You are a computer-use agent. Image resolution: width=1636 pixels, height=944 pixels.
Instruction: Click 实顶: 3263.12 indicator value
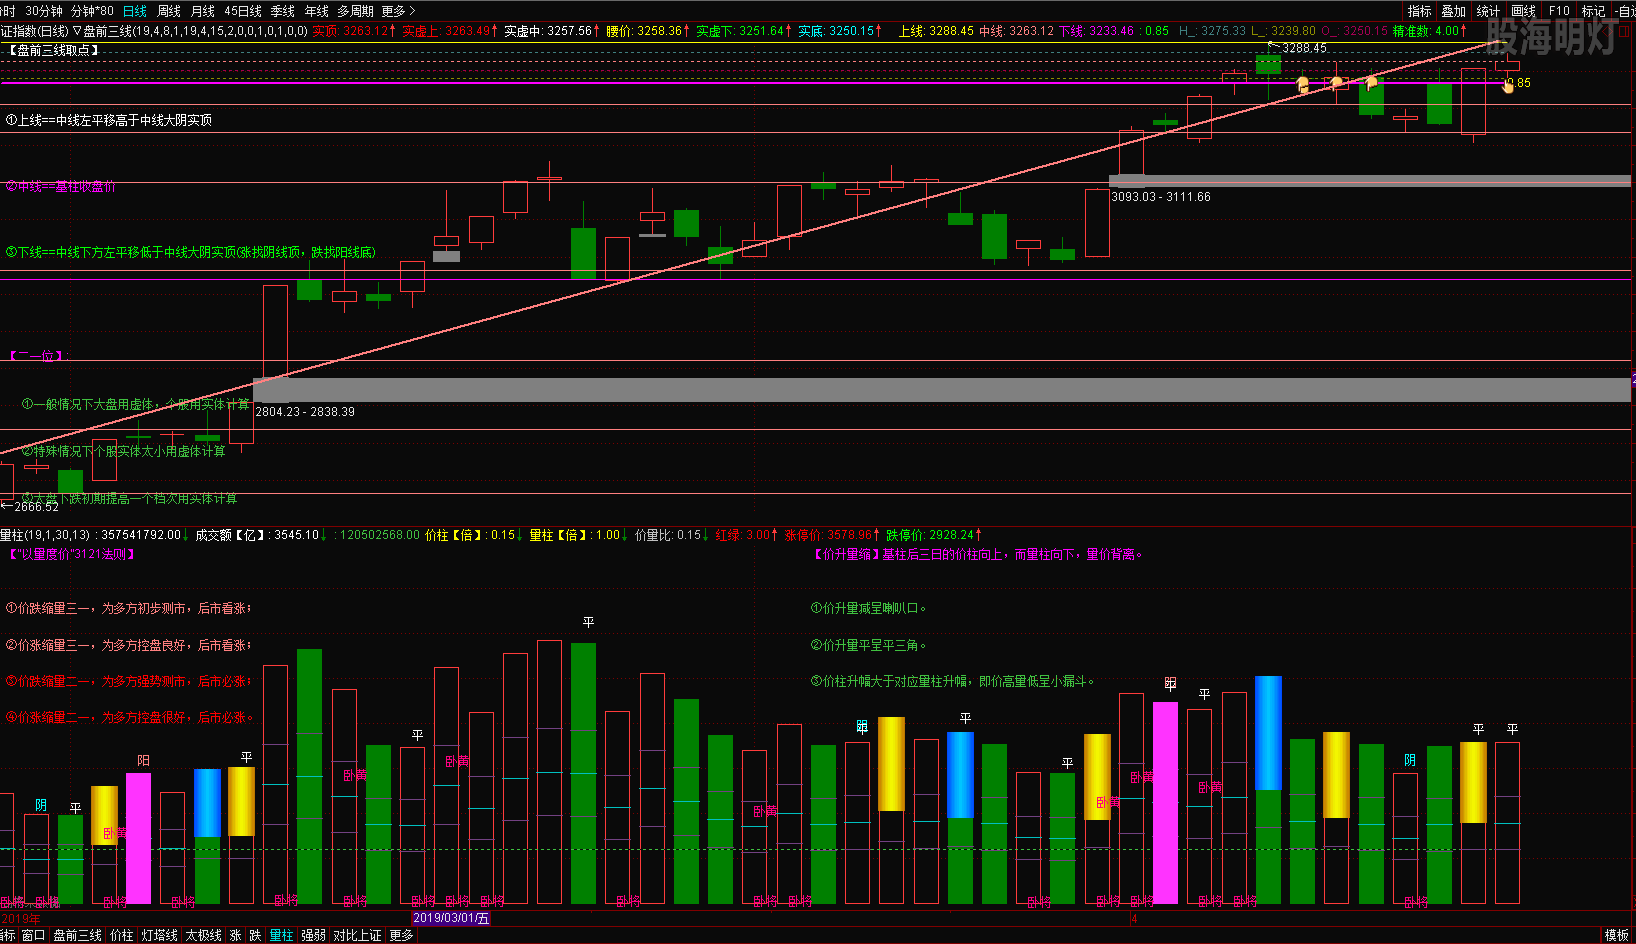pos(352,31)
